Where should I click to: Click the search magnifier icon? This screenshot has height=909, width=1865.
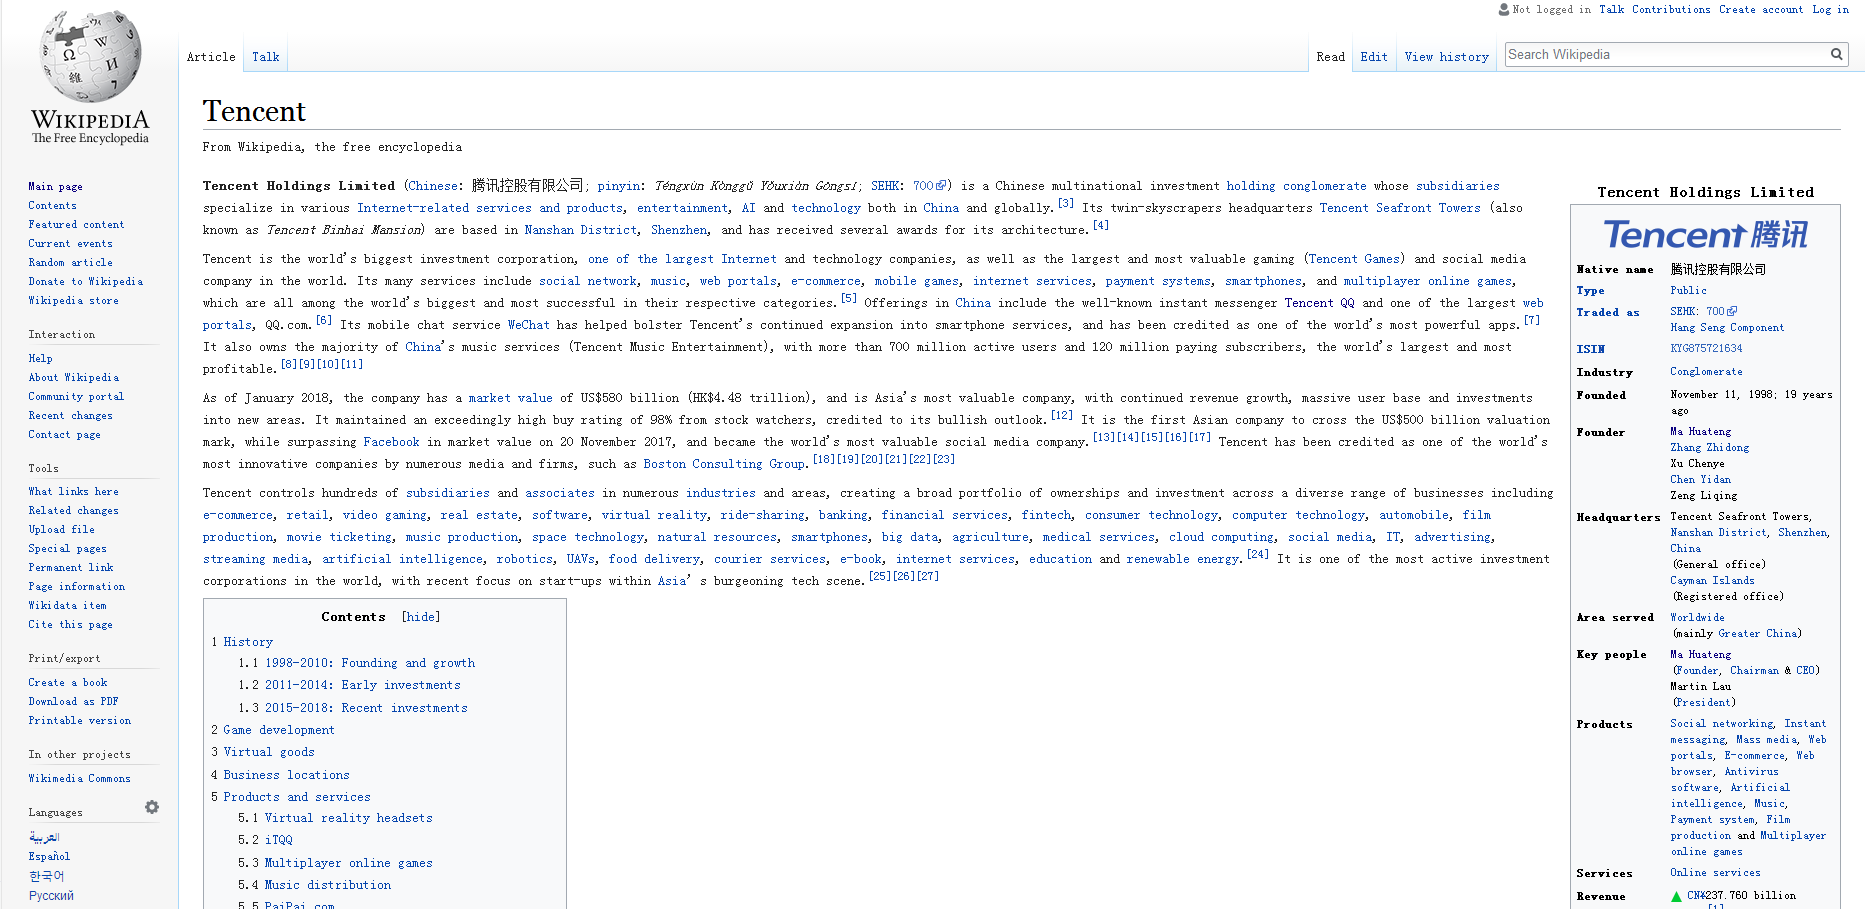pos(1837,55)
